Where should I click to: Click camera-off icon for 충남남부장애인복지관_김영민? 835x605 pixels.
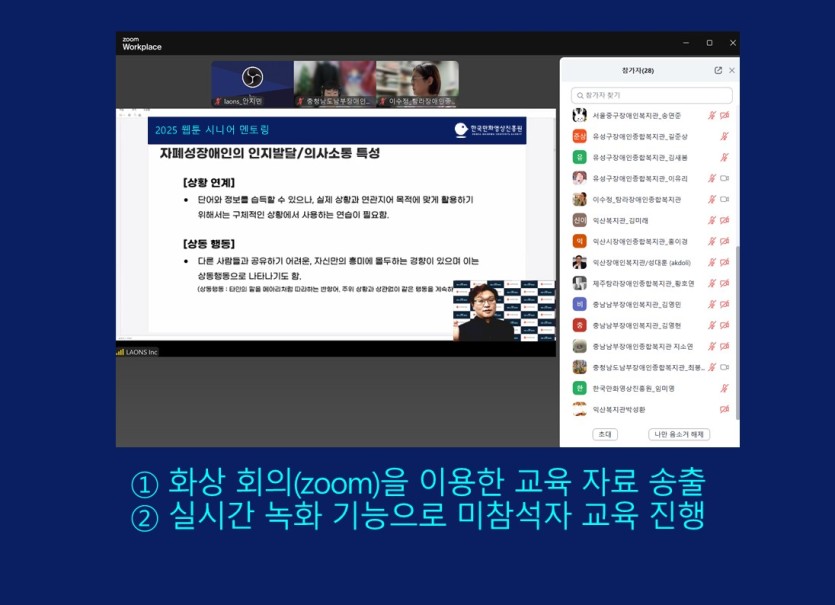click(725, 304)
